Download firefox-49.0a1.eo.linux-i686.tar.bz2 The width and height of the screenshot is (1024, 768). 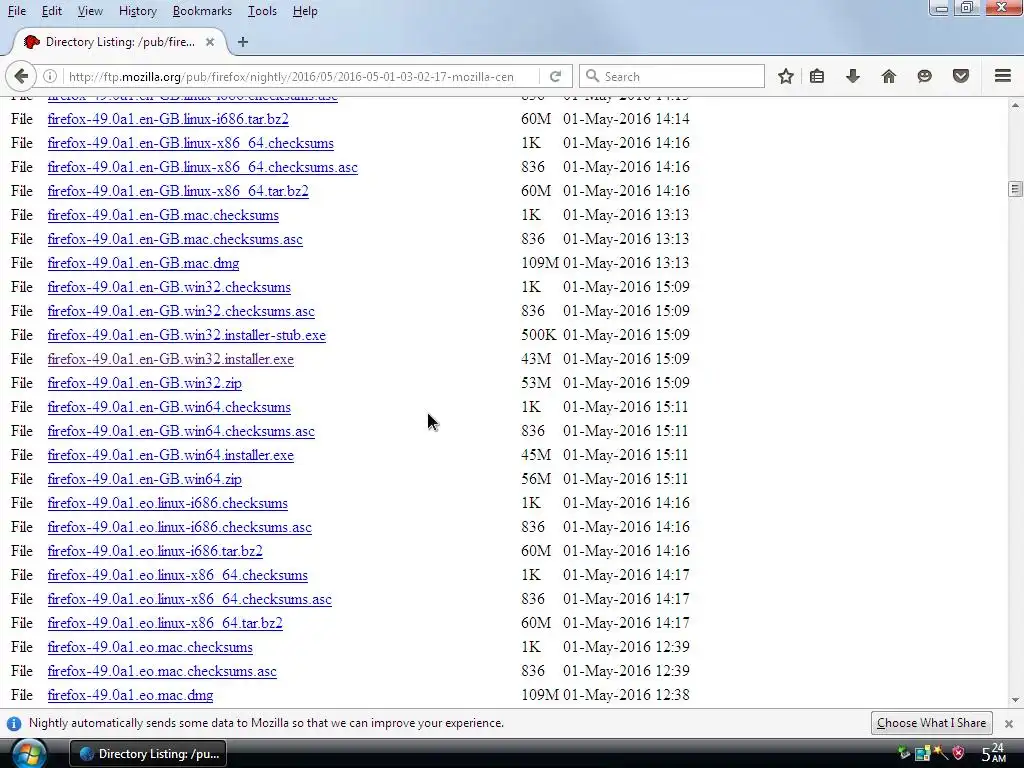point(155,551)
